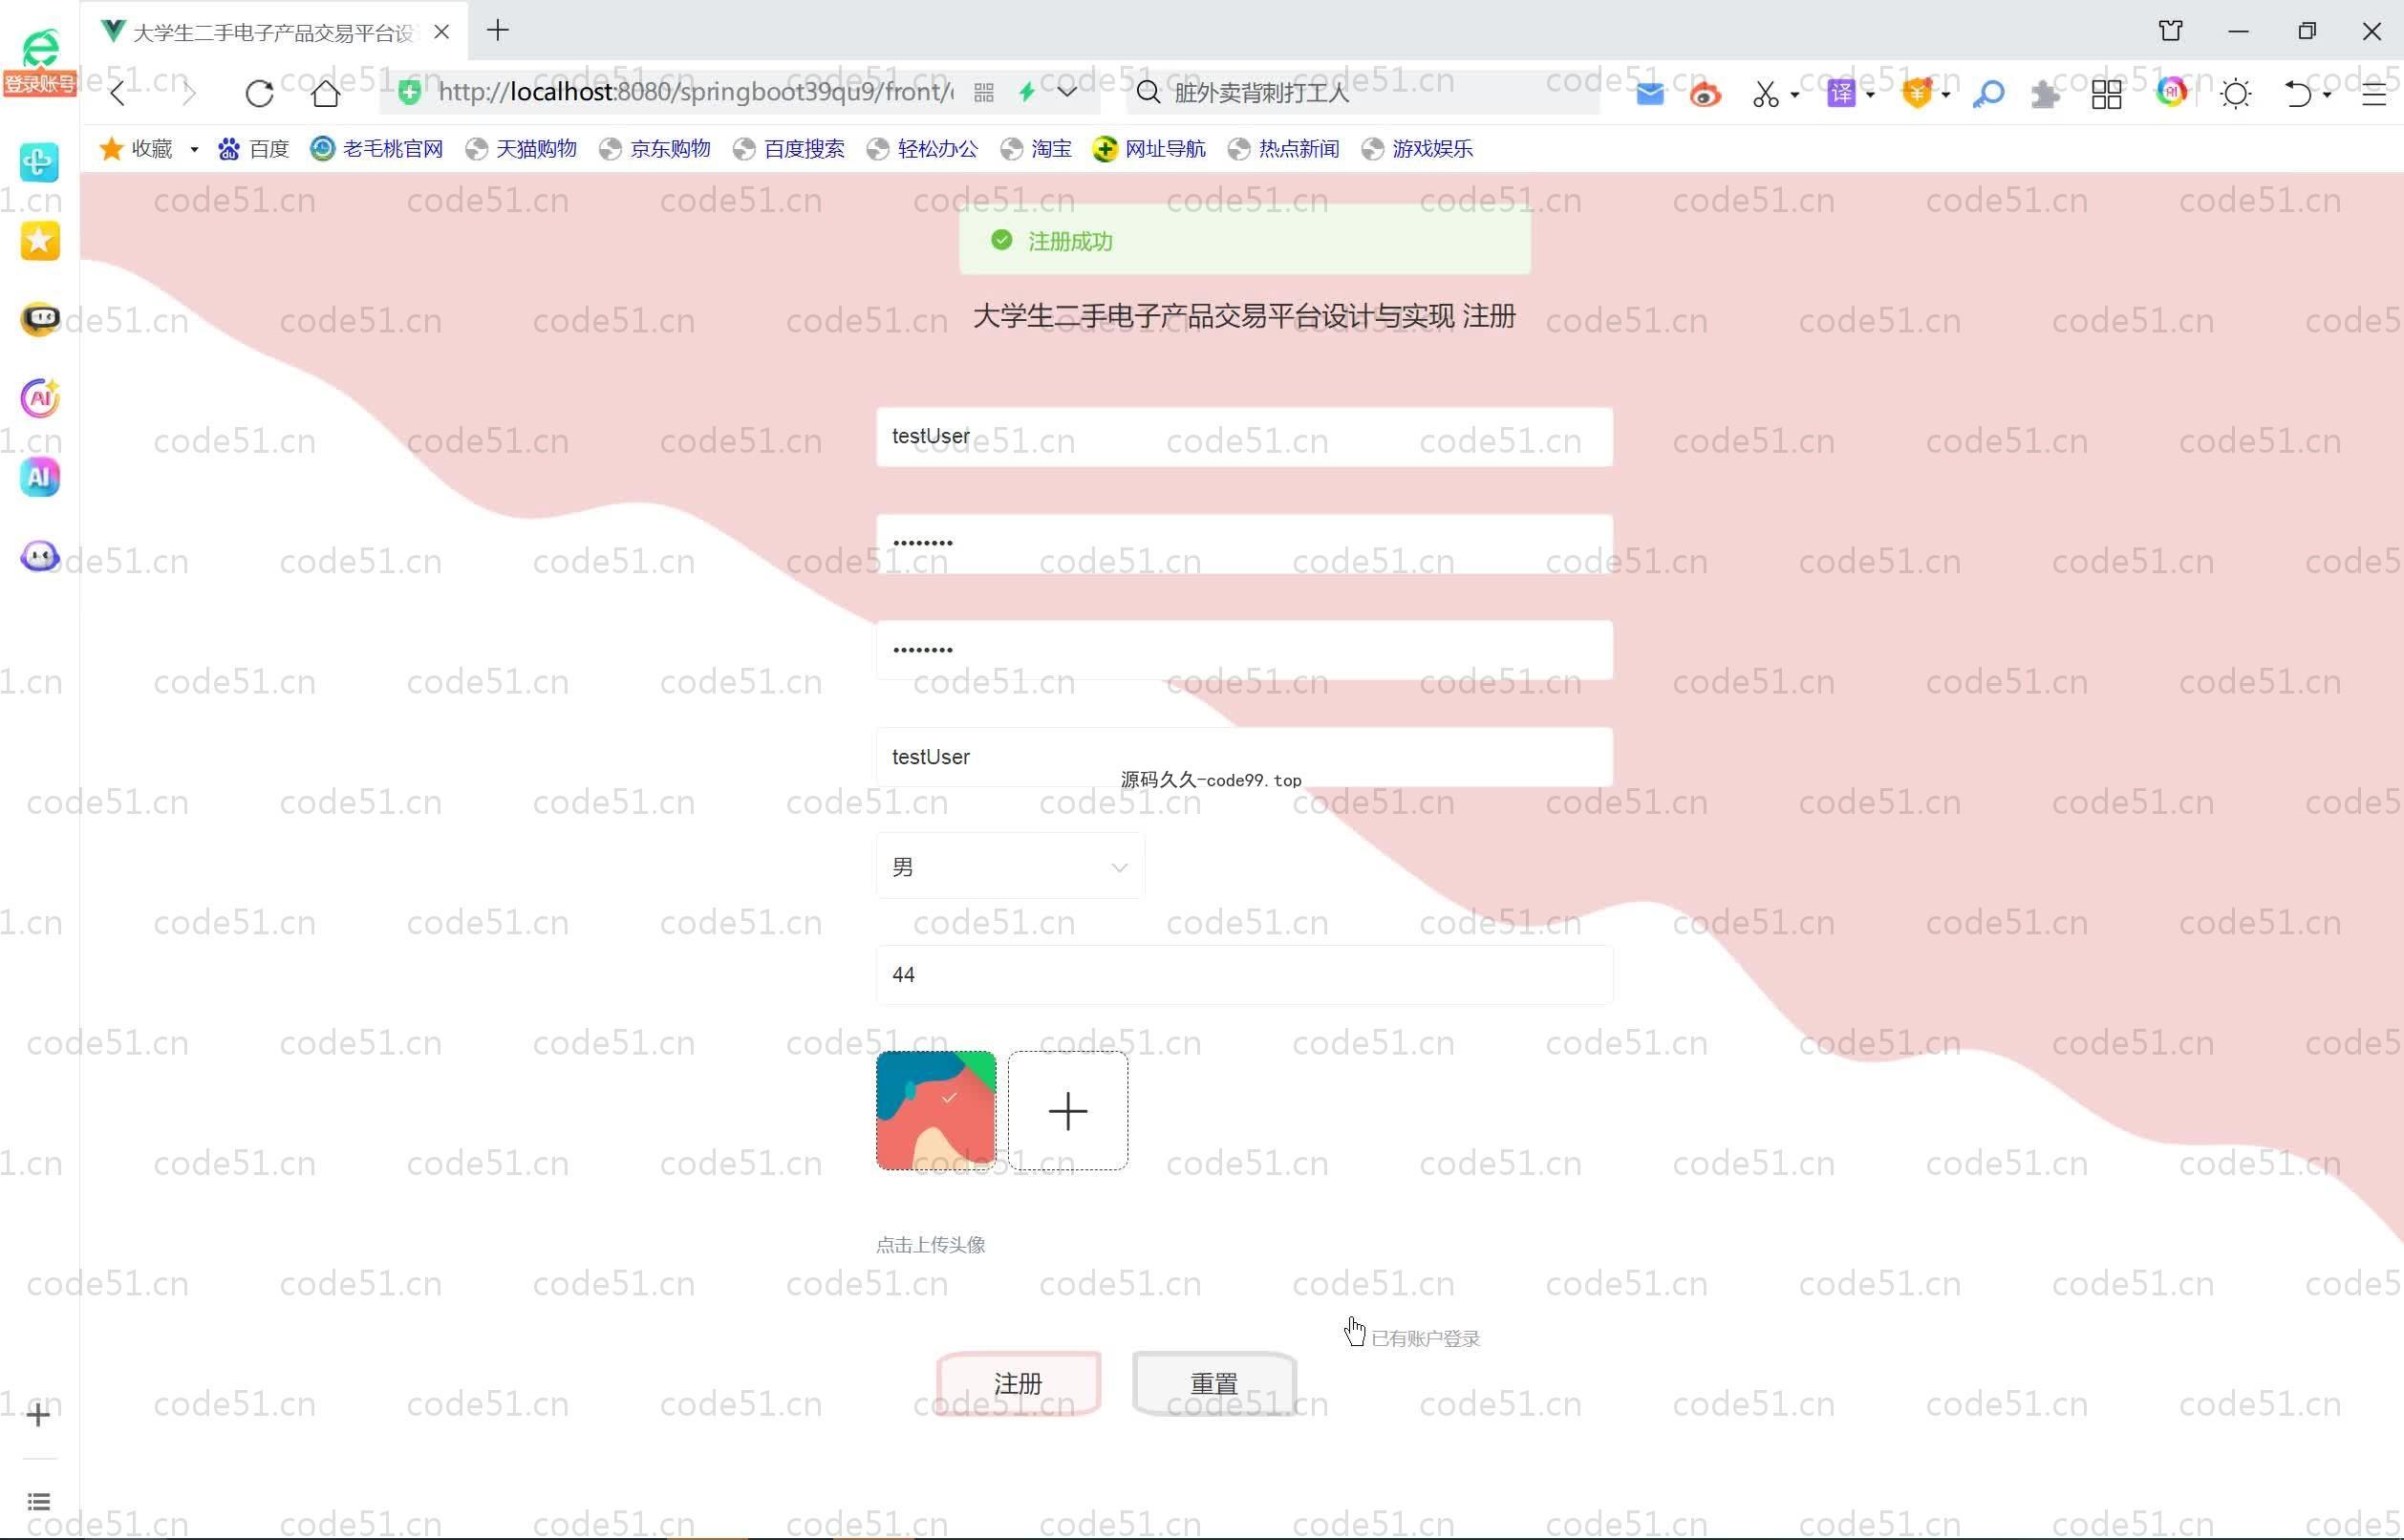Click the colorful AI circle toolbar icon

pyautogui.click(x=2171, y=93)
